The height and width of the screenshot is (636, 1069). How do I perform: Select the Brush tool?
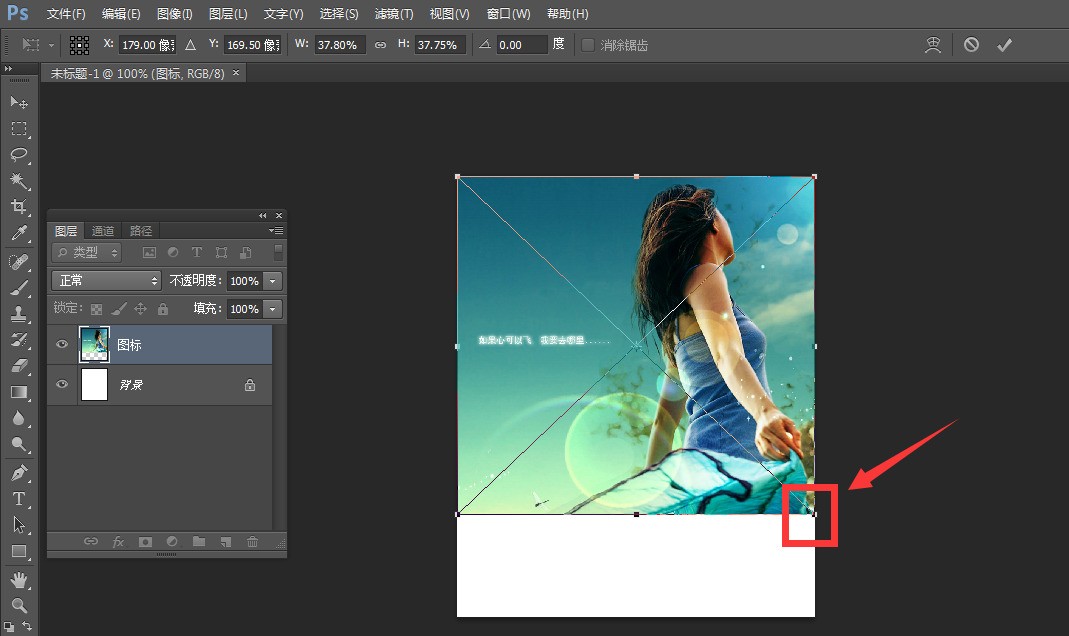coord(18,288)
